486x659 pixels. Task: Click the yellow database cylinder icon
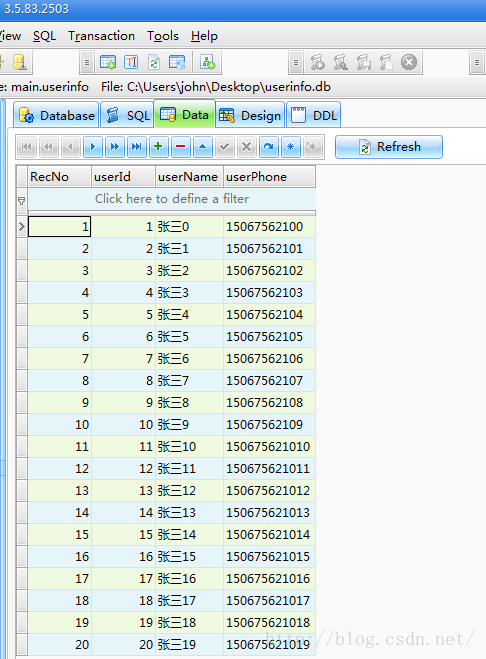tap(20, 62)
